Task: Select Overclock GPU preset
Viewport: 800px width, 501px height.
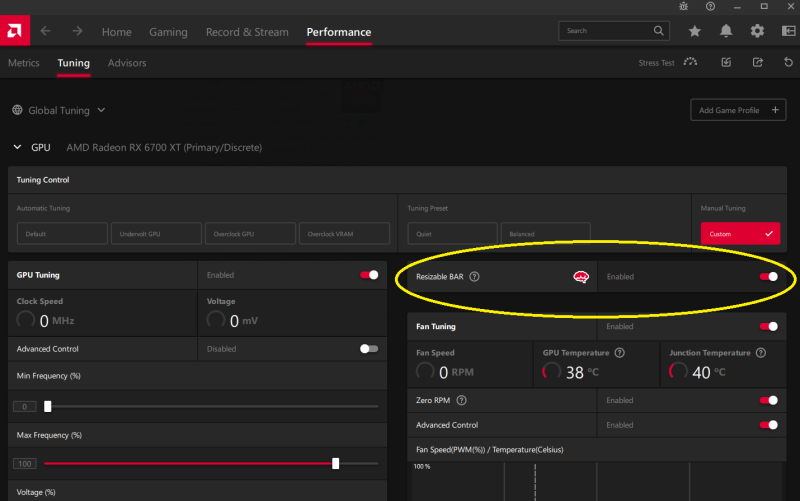Action: click(250, 234)
